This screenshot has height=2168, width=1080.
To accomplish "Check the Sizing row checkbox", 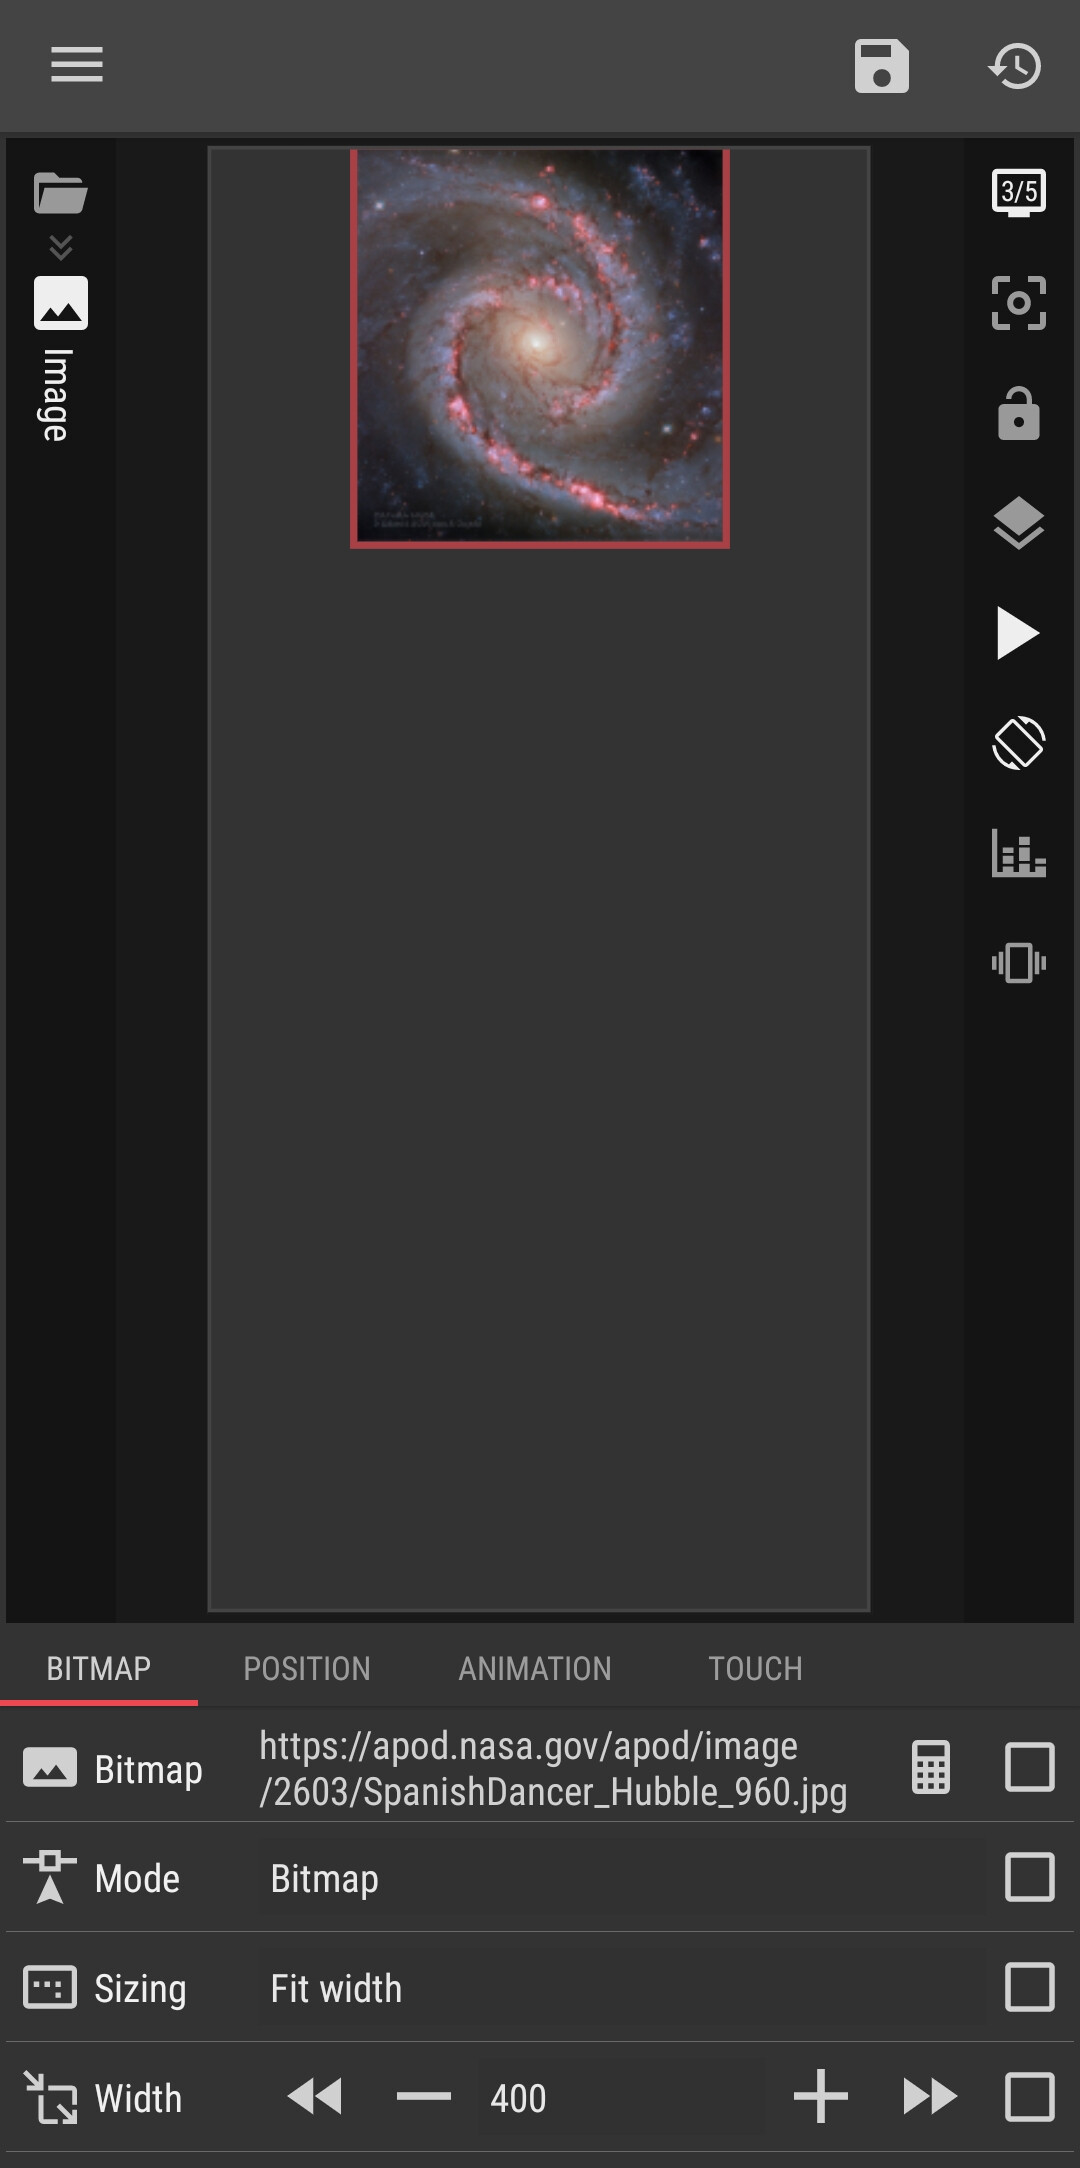I will click(x=1029, y=1987).
